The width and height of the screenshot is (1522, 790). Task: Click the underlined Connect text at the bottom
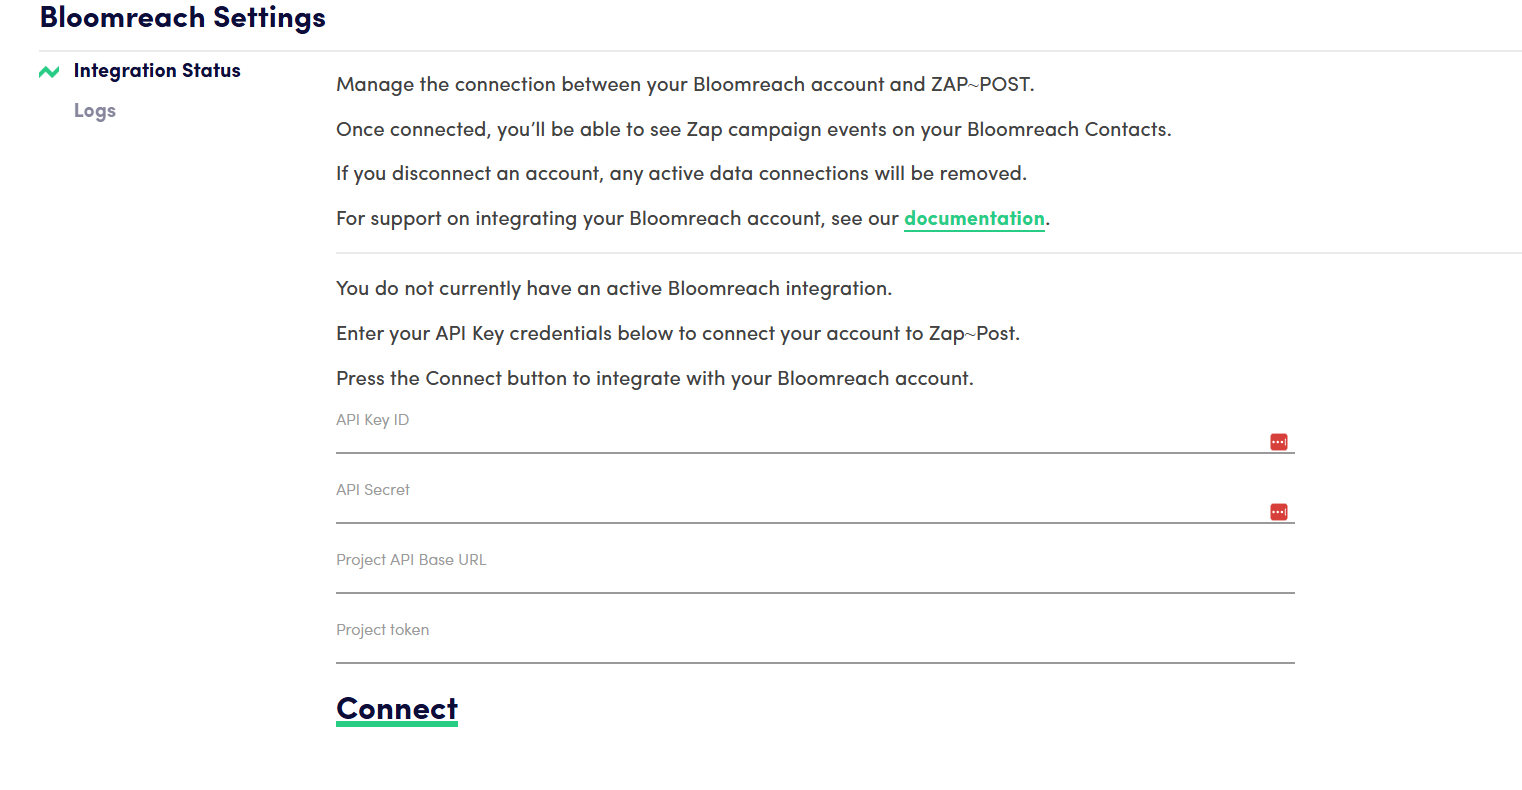(396, 708)
